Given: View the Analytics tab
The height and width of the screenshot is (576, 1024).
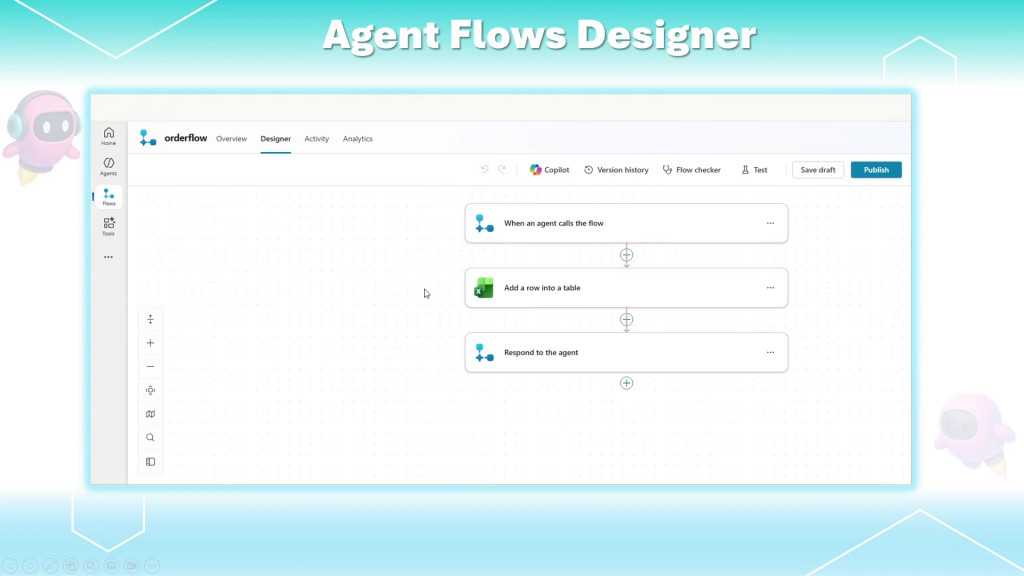Looking at the screenshot, I should point(358,138).
